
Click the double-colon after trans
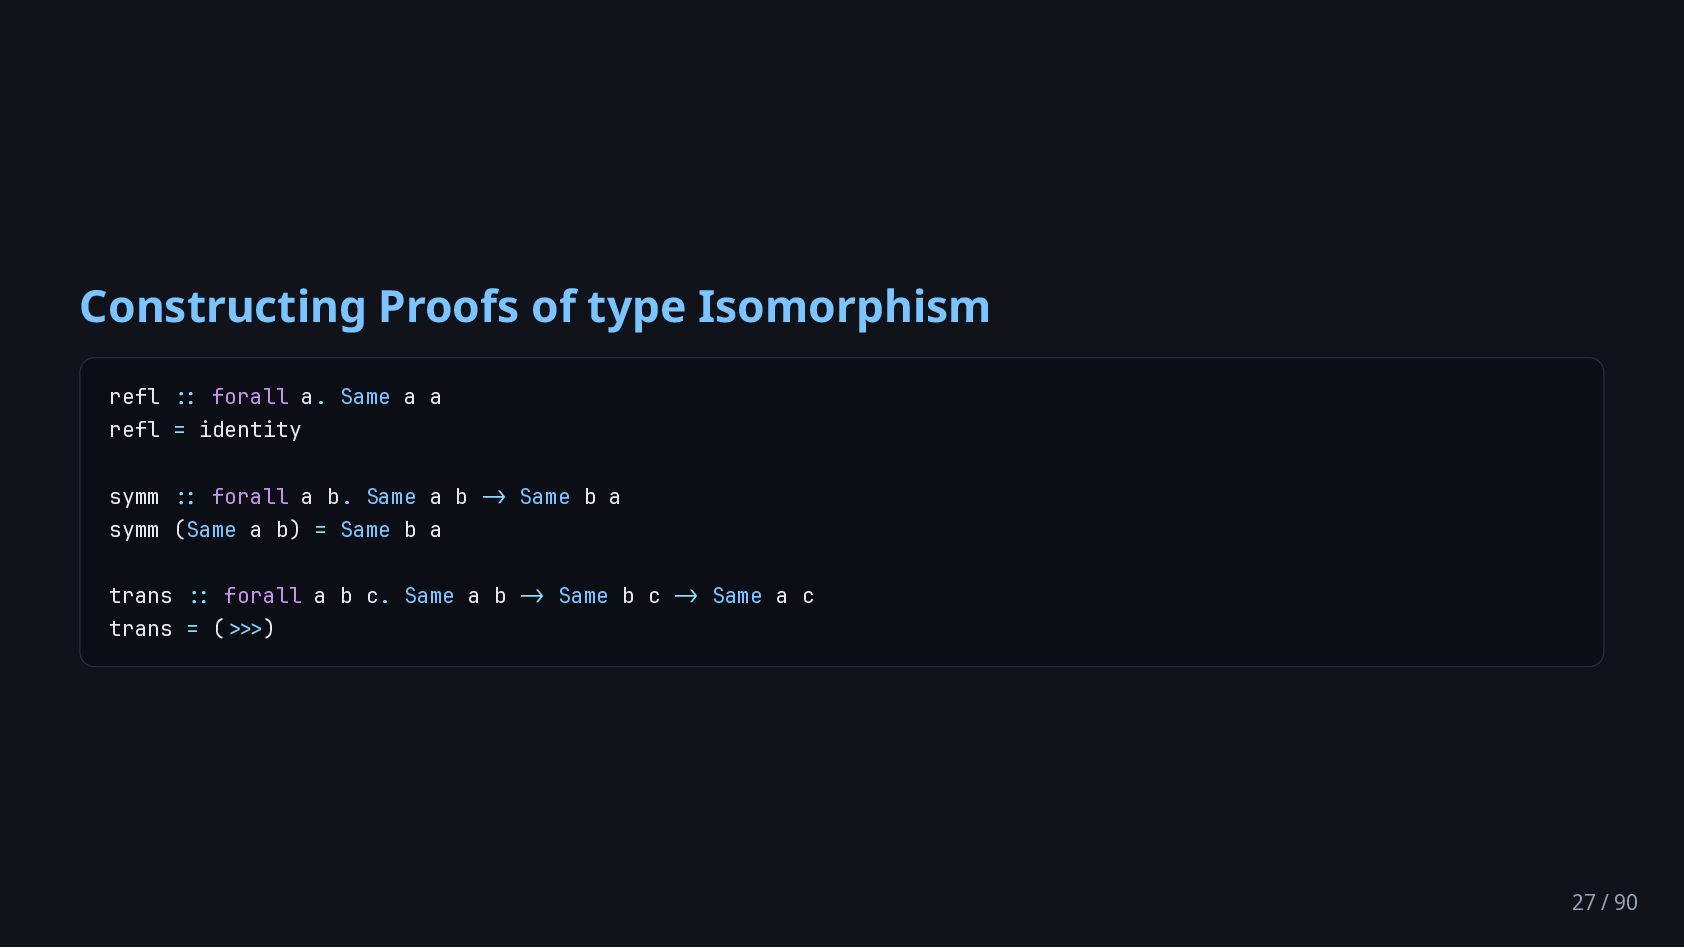[199, 596]
